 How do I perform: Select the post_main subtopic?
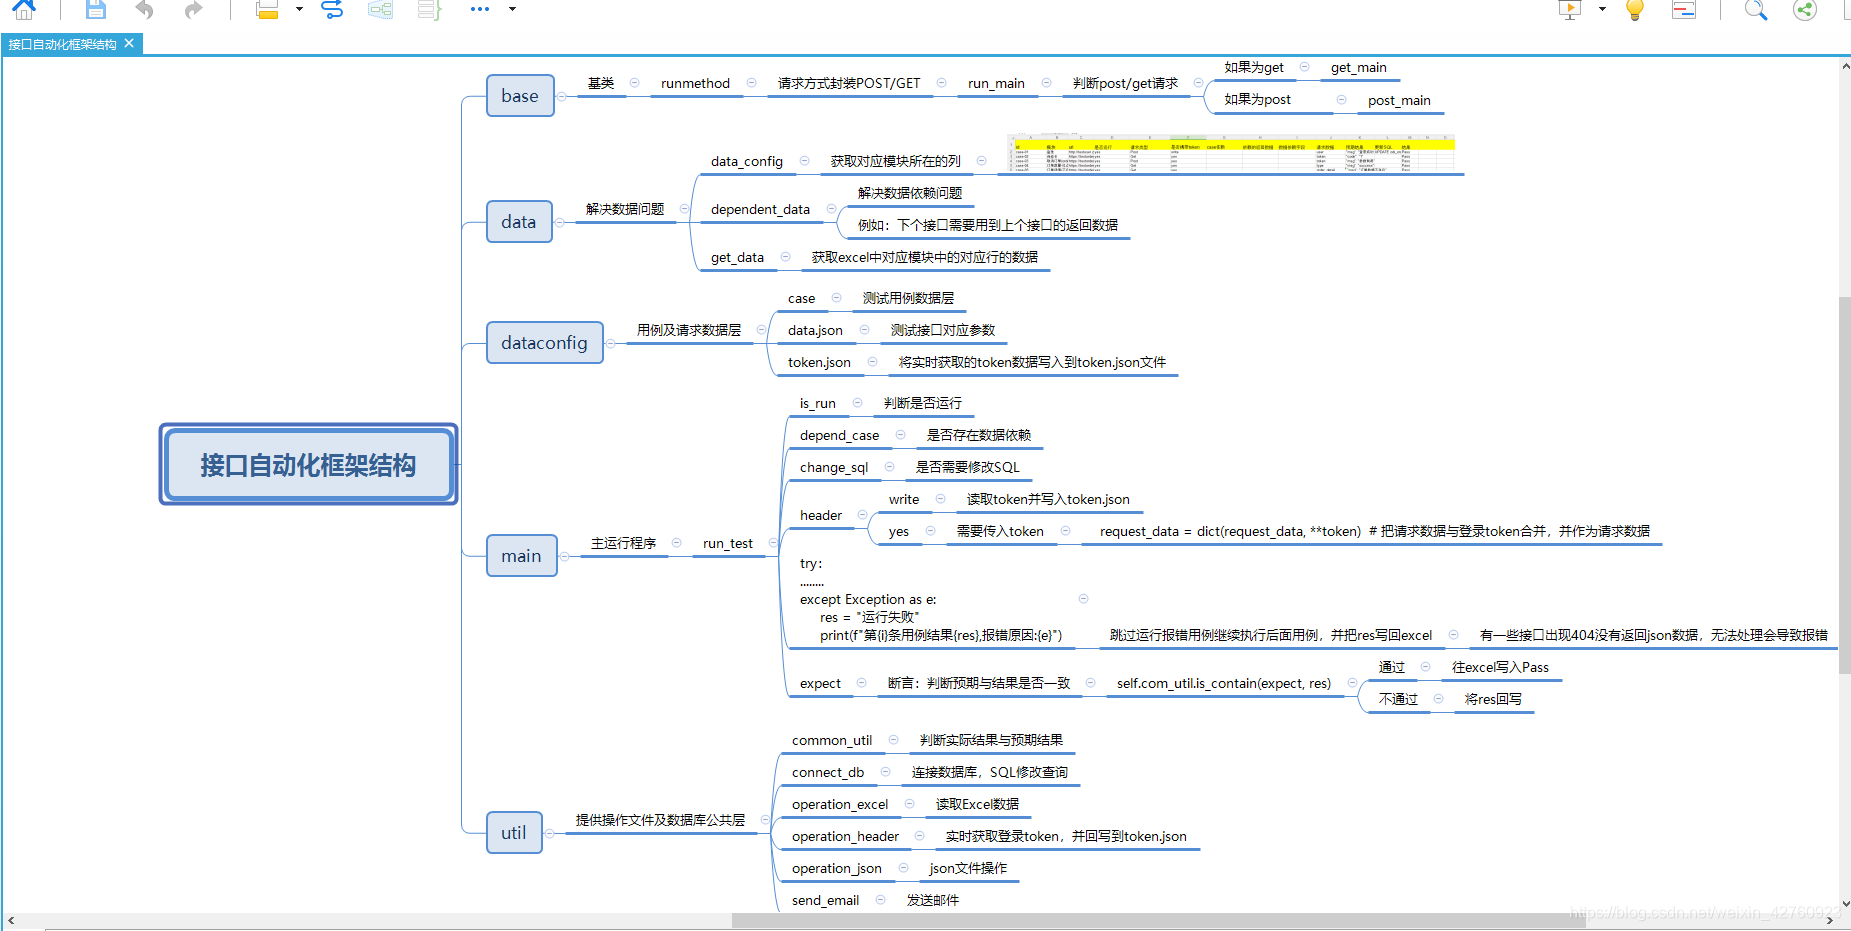pos(1399,101)
